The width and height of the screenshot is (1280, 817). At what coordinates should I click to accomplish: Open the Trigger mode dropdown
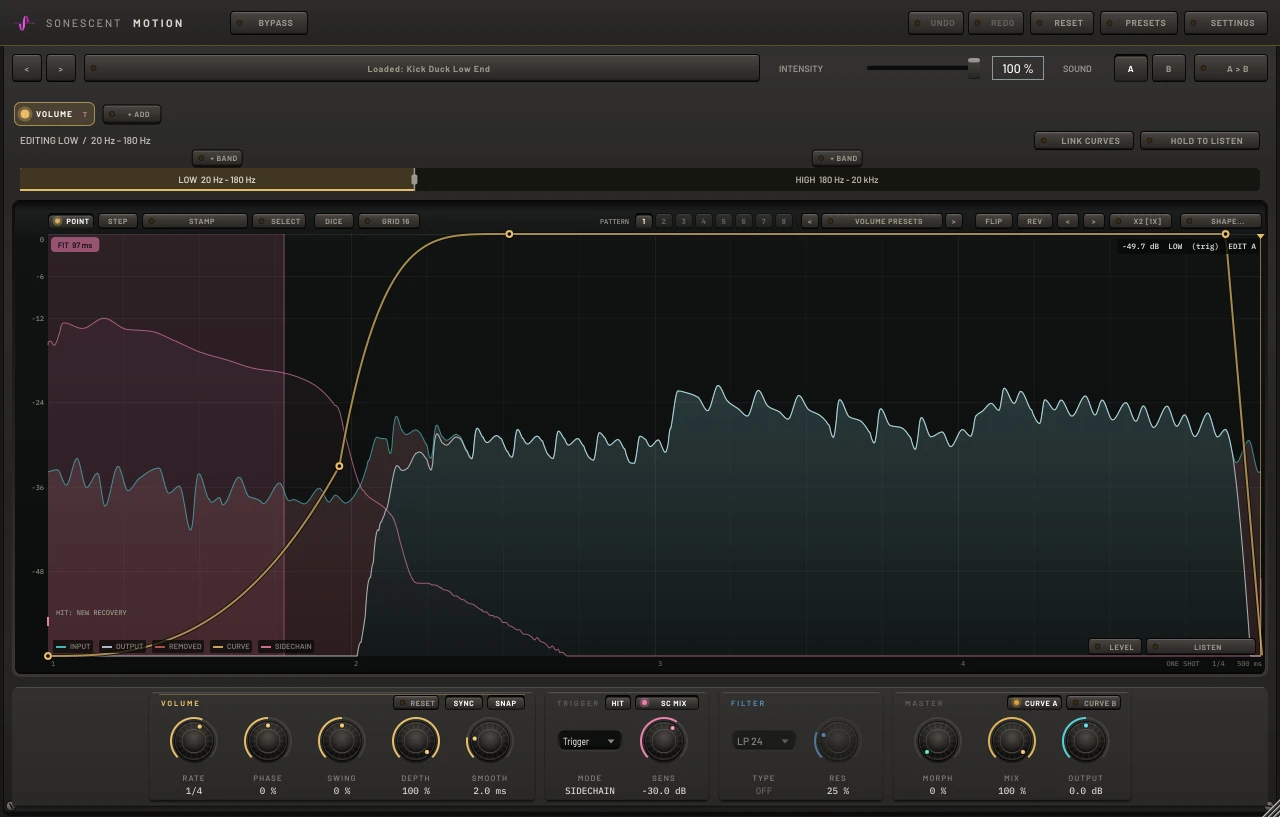[589, 741]
